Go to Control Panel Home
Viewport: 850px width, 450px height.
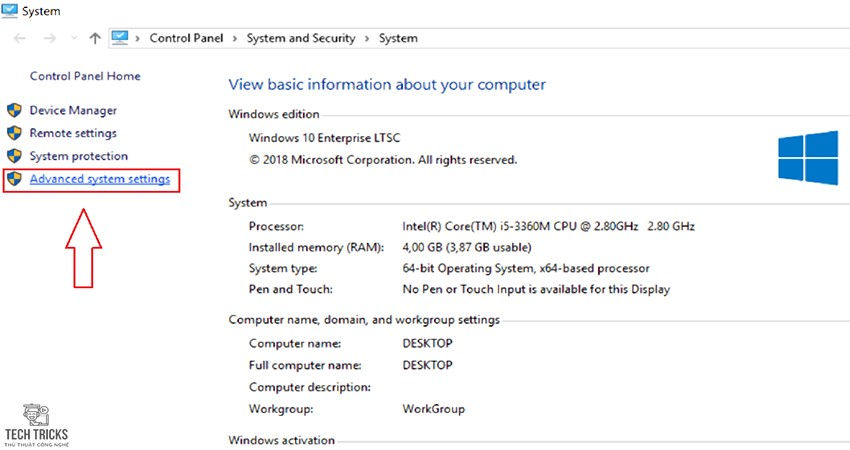[x=85, y=76]
